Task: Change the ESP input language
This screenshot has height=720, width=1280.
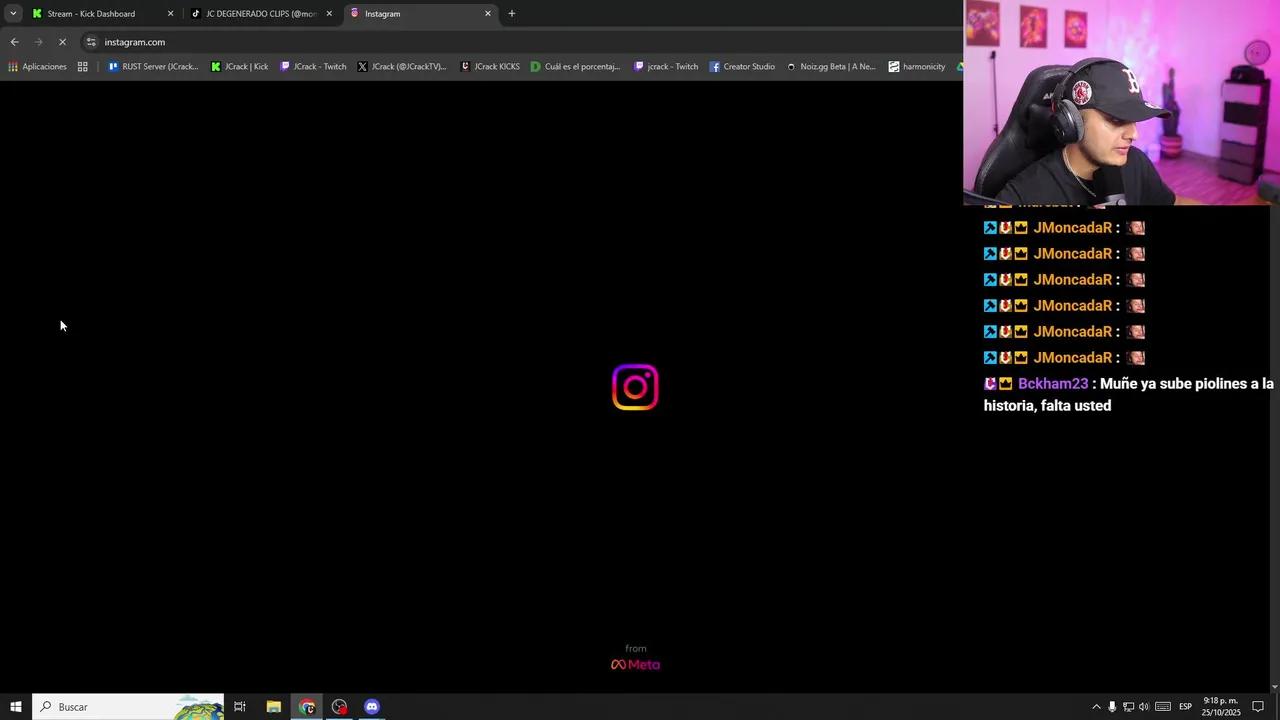Action: point(1185,707)
